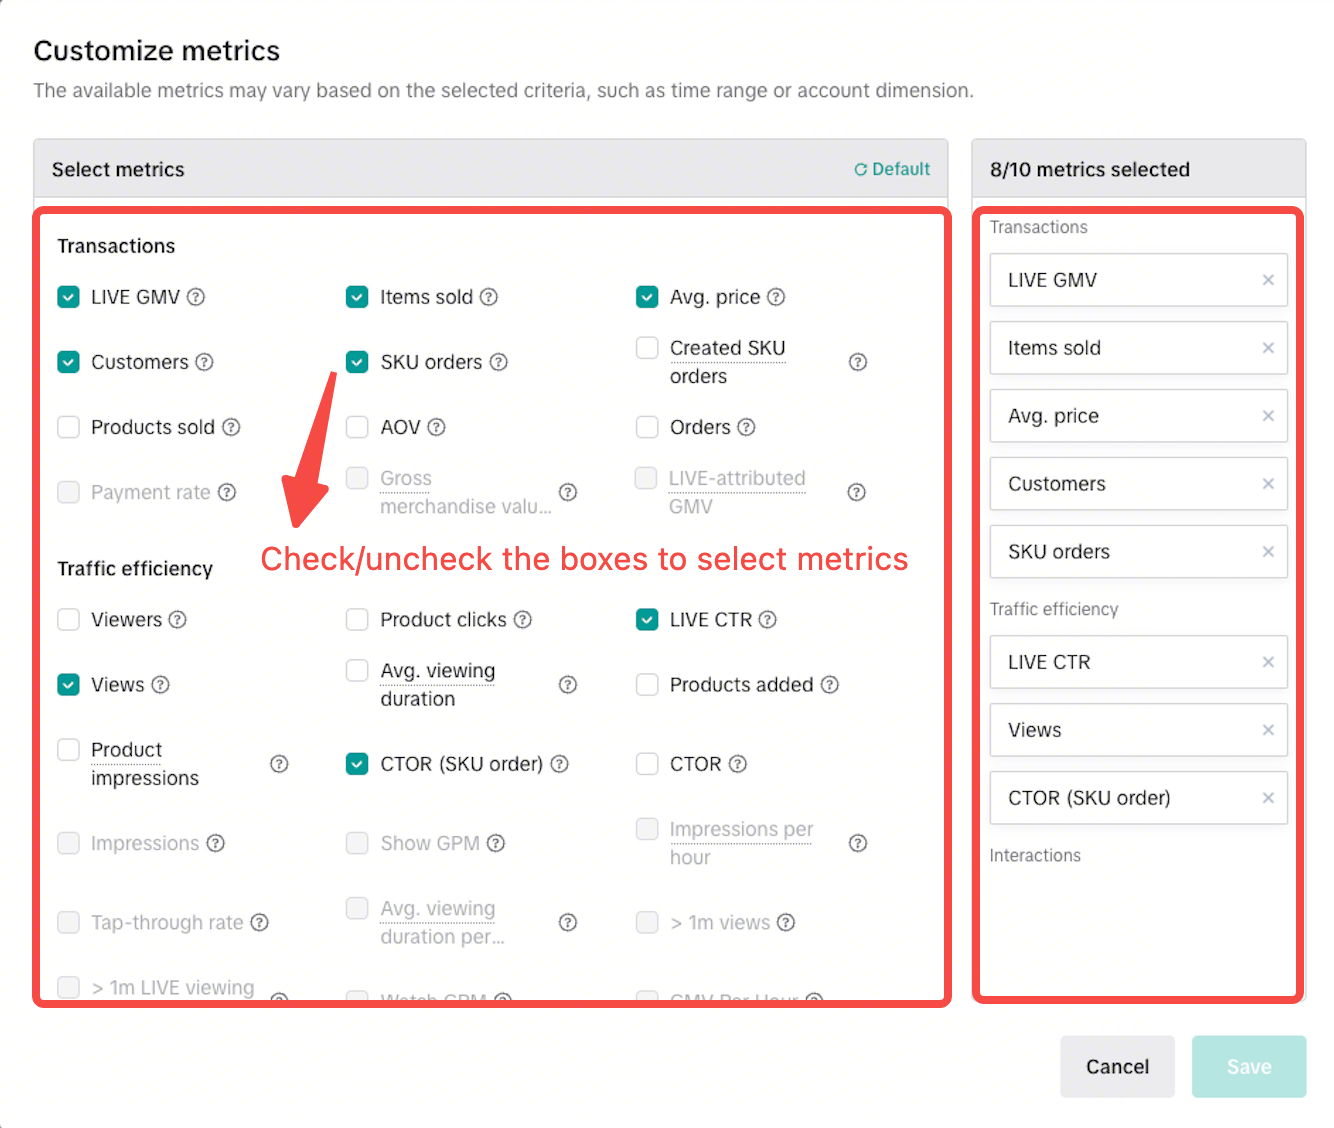Remove Views from selected metrics
This screenshot has width=1334, height=1128.
(1268, 730)
